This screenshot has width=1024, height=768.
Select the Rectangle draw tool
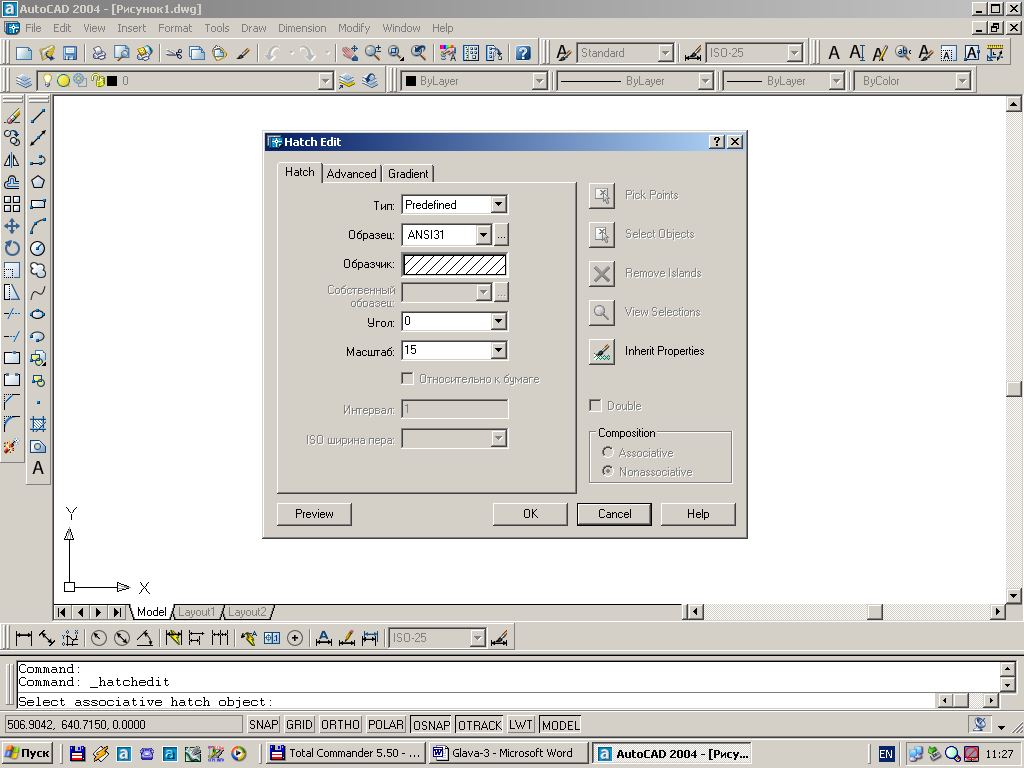38,204
